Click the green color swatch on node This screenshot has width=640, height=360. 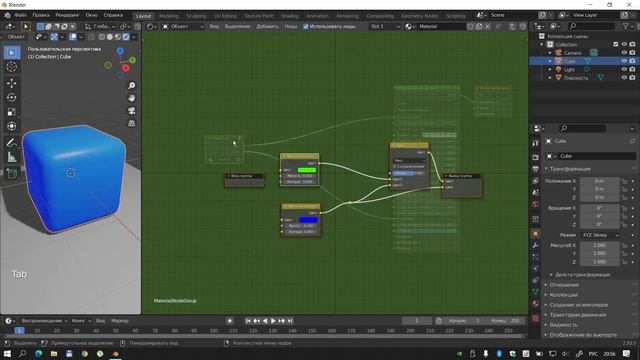pos(307,170)
